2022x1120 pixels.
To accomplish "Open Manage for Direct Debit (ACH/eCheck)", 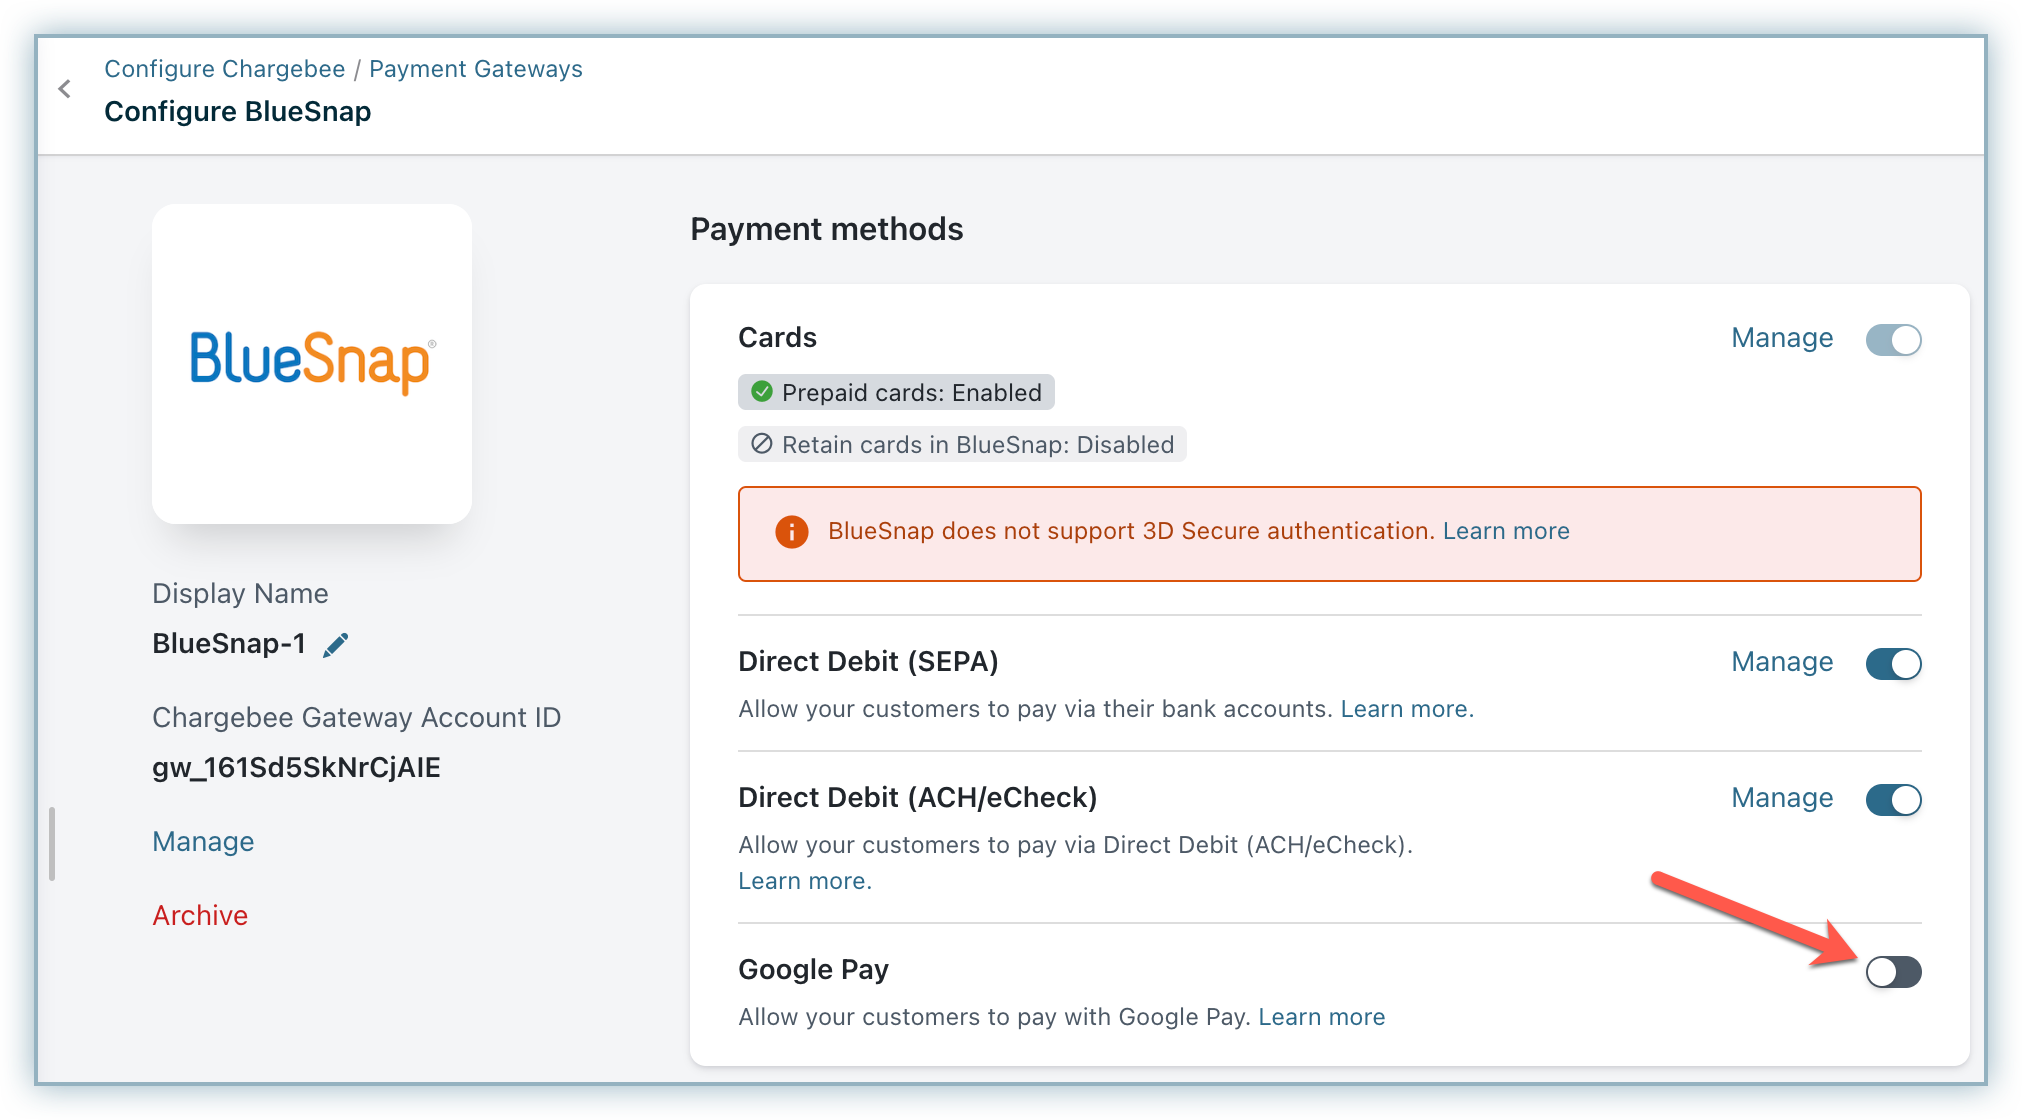I will pyautogui.click(x=1782, y=798).
